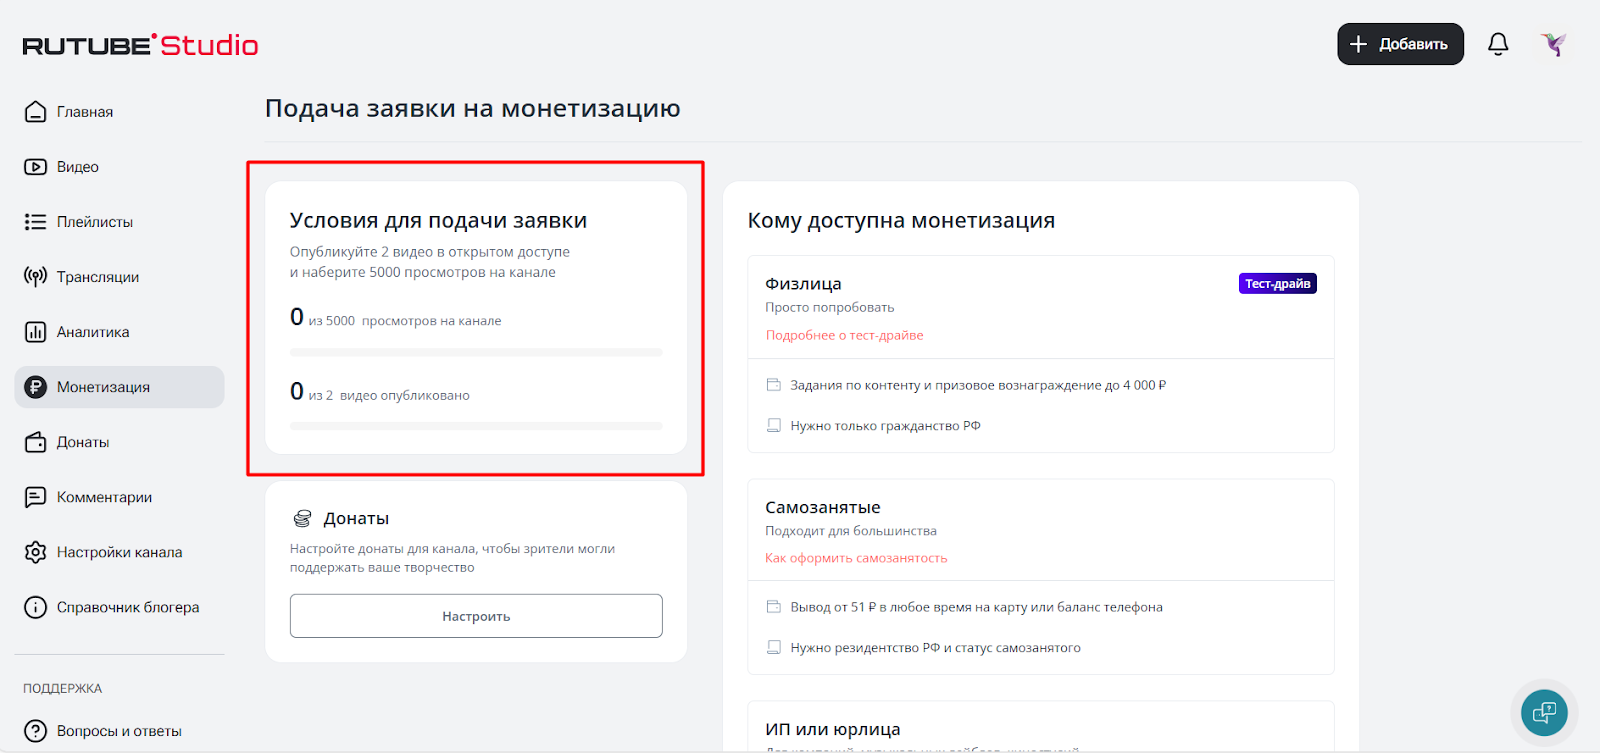Click the Настроить donations button

[x=476, y=616]
